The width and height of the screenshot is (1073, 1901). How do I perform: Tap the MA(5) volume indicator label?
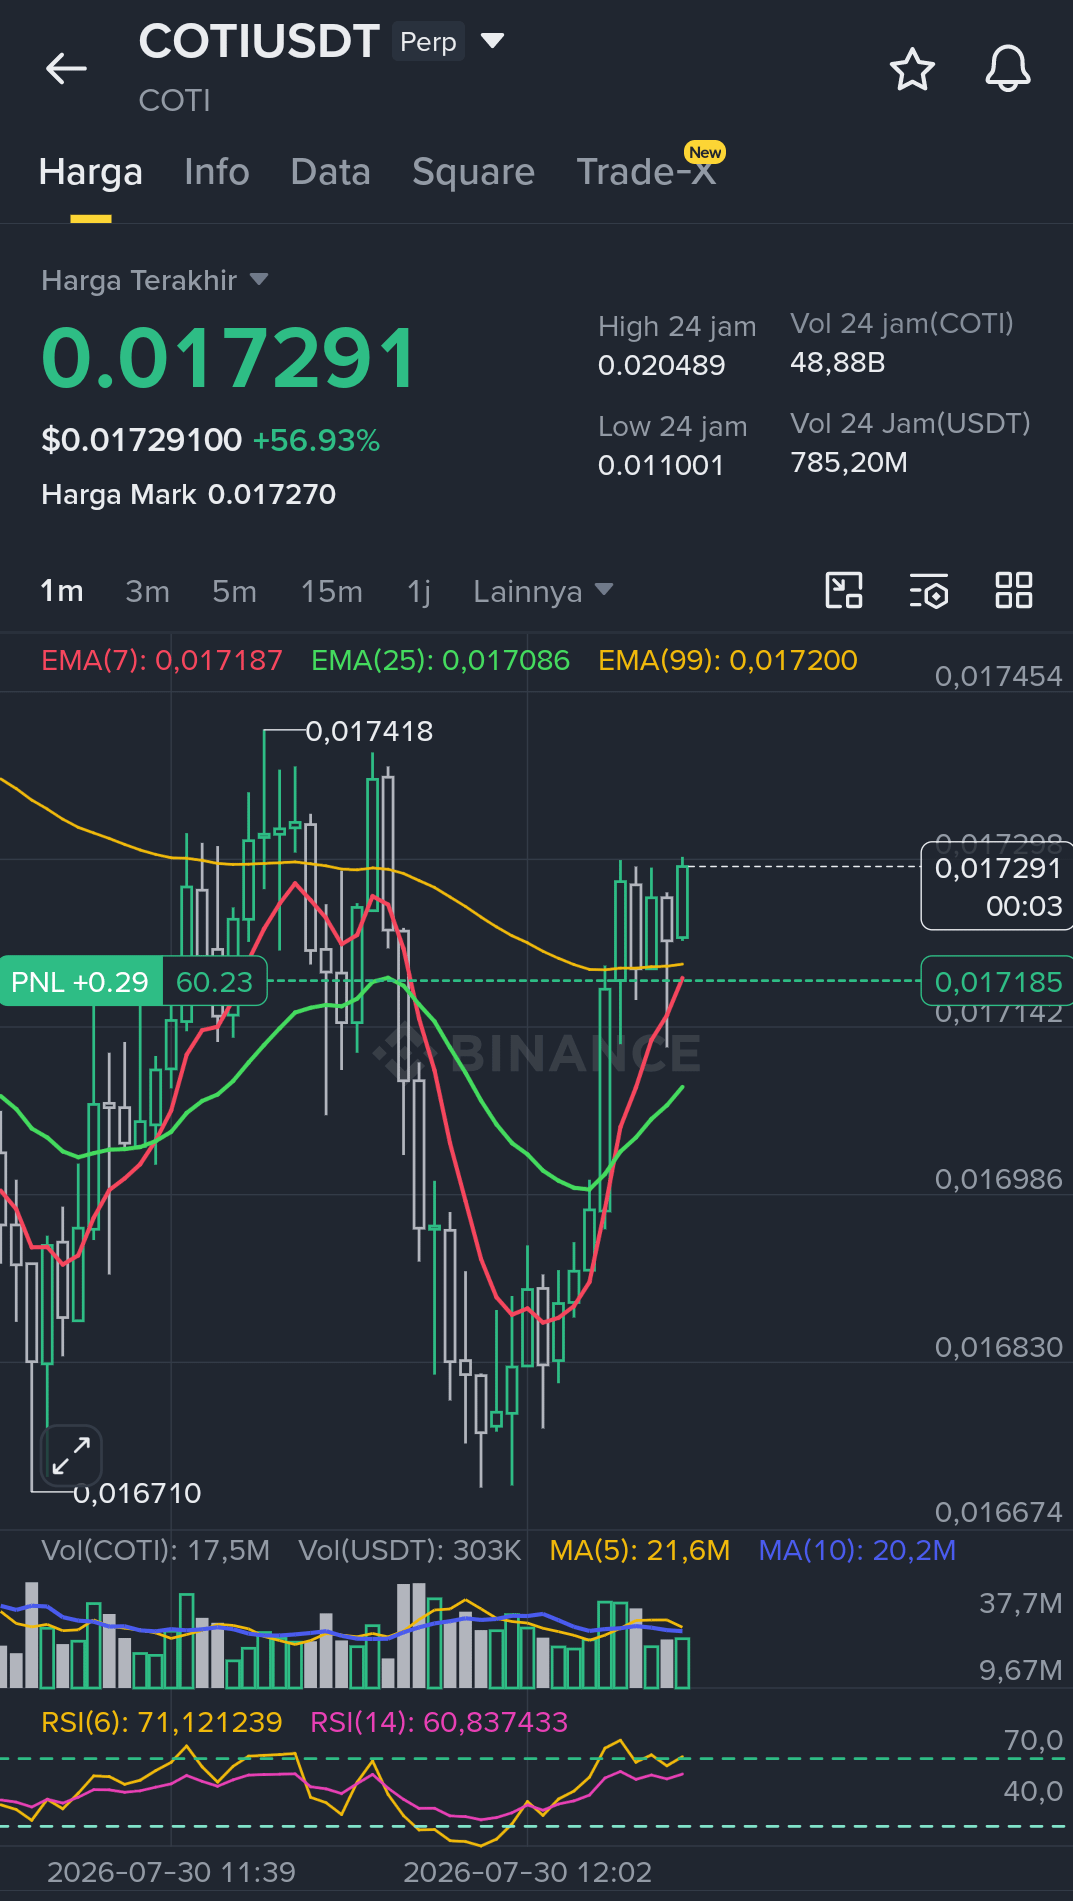tap(640, 1550)
